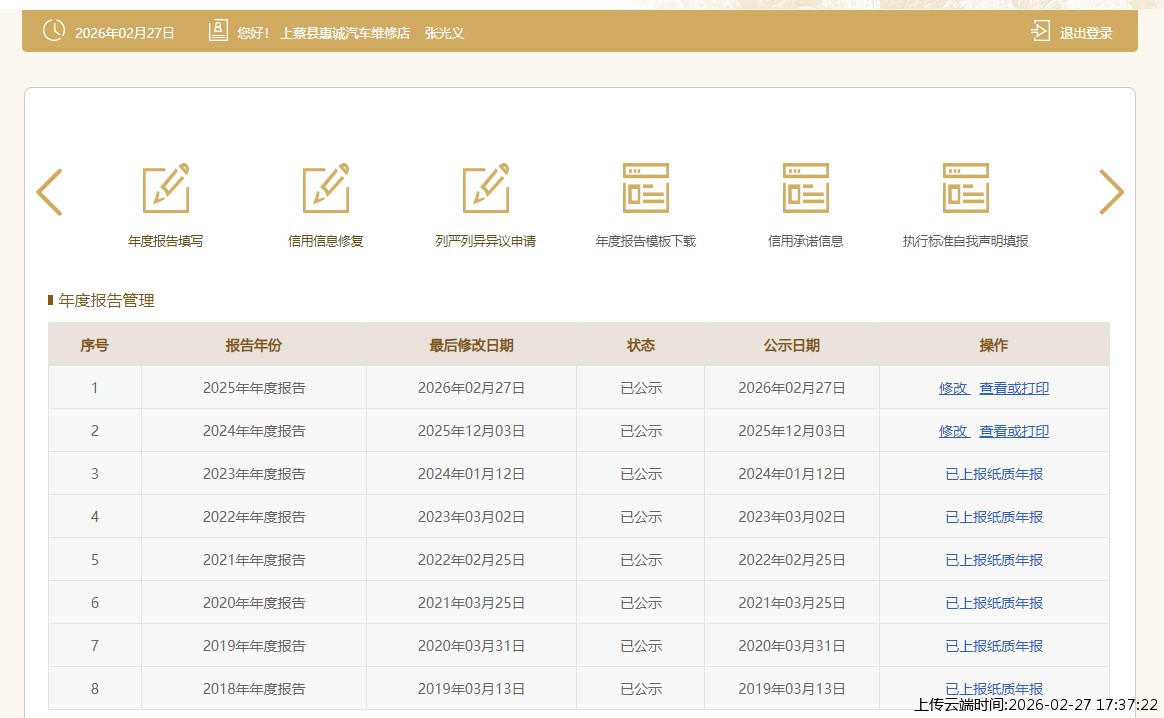The image size is (1164, 718).
Task: Click the user profile icon beside 您好
Action: click(x=218, y=32)
